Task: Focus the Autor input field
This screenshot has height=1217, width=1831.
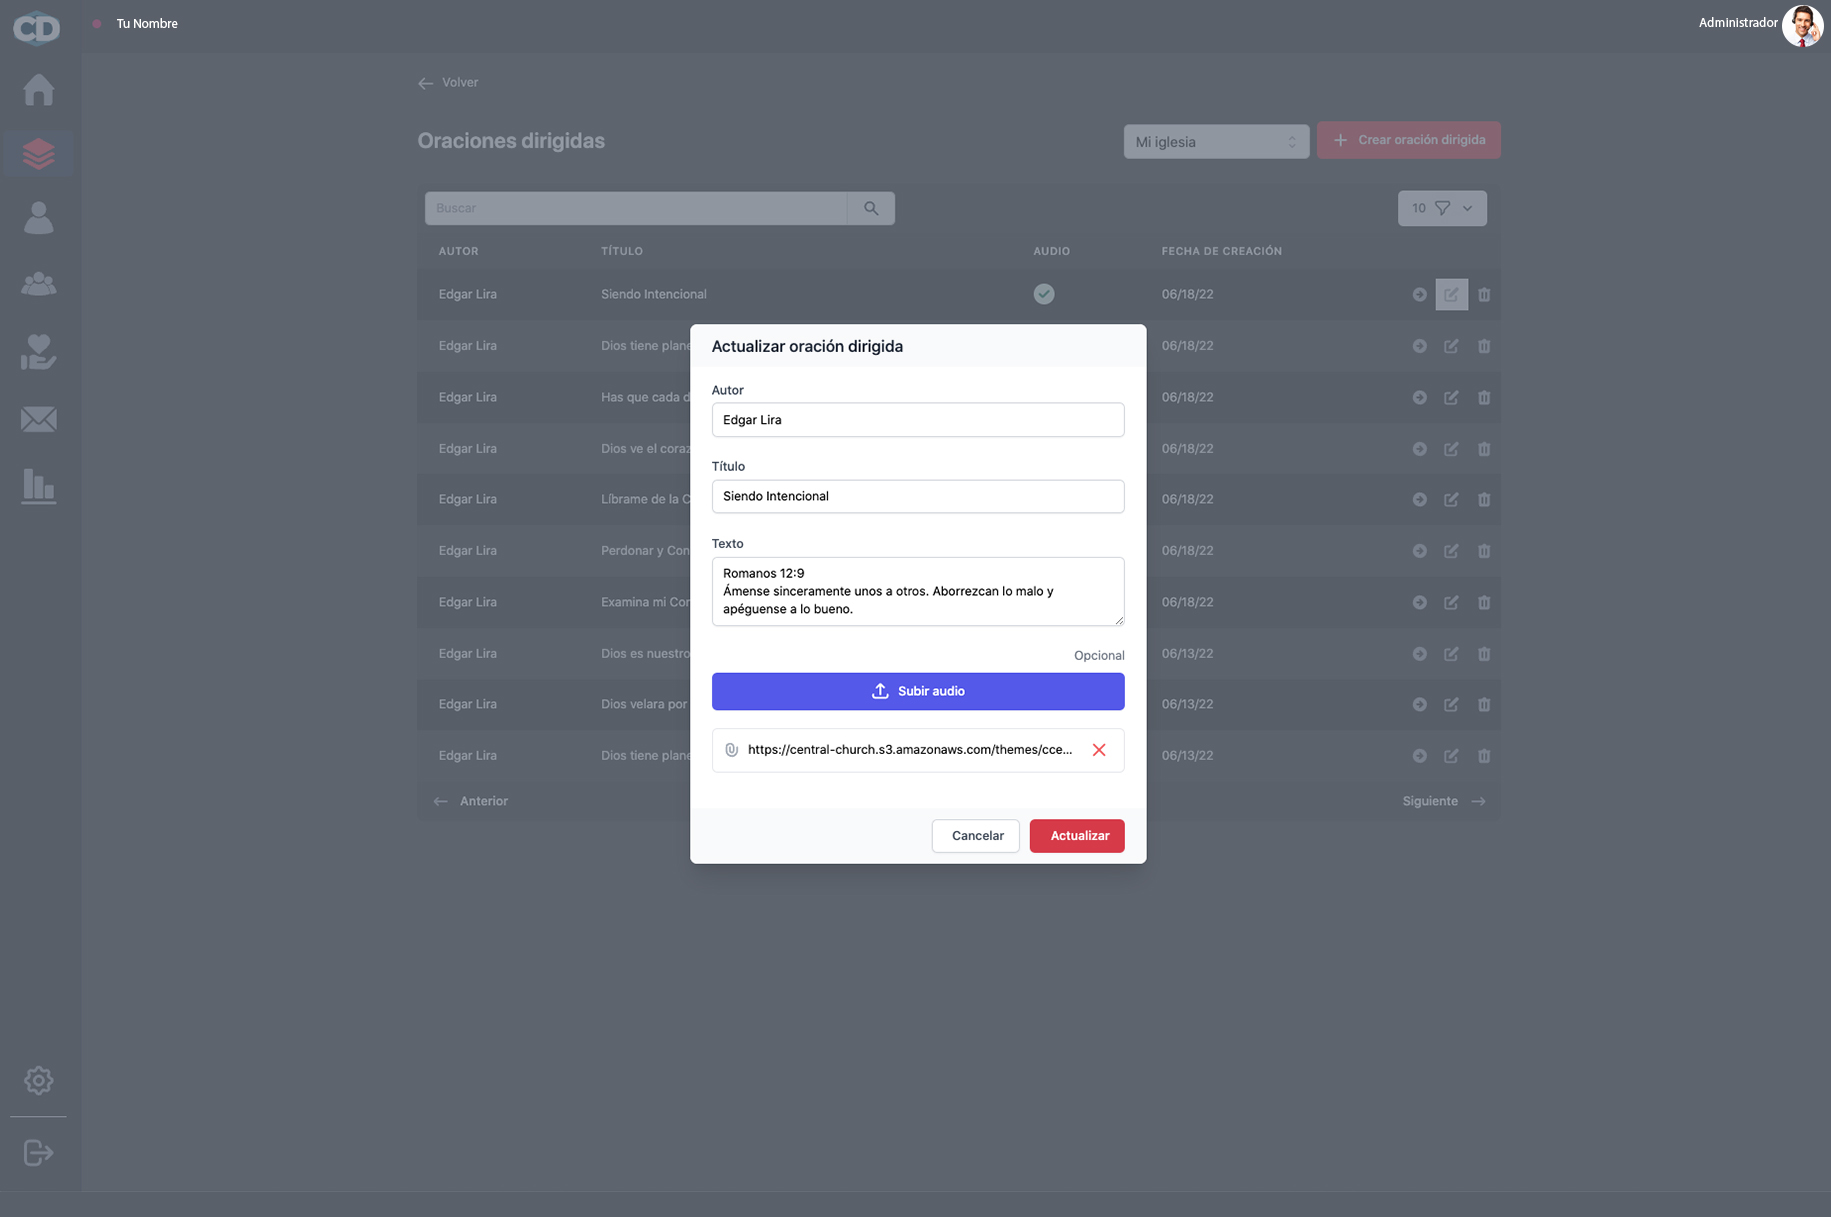Action: (x=918, y=420)
